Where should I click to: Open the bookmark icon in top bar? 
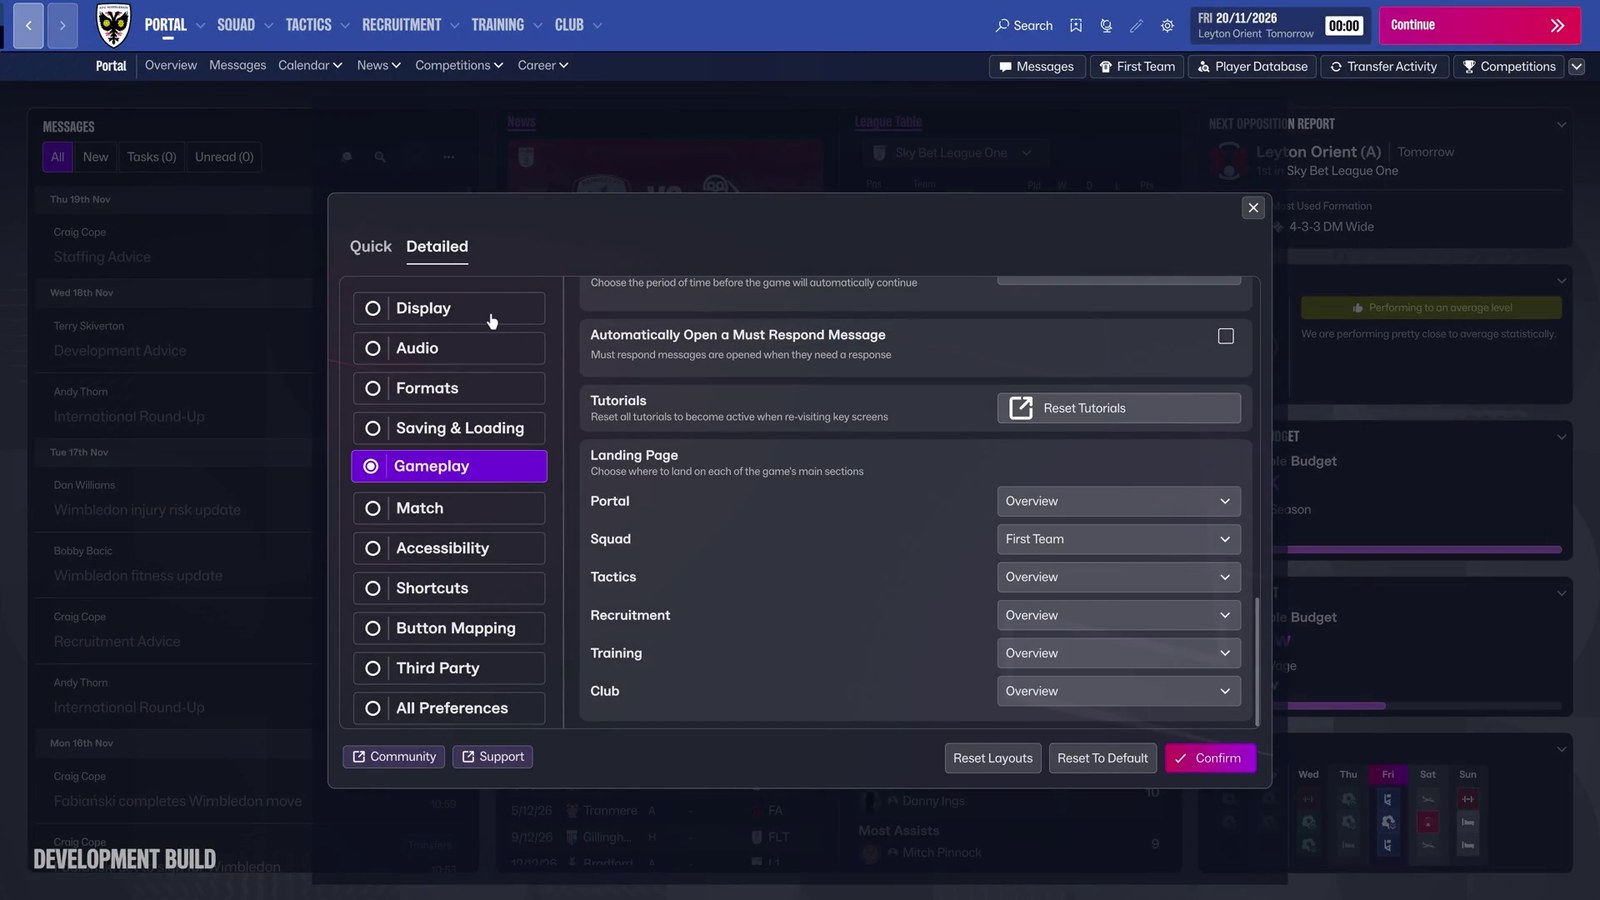tap(1076, 26)
